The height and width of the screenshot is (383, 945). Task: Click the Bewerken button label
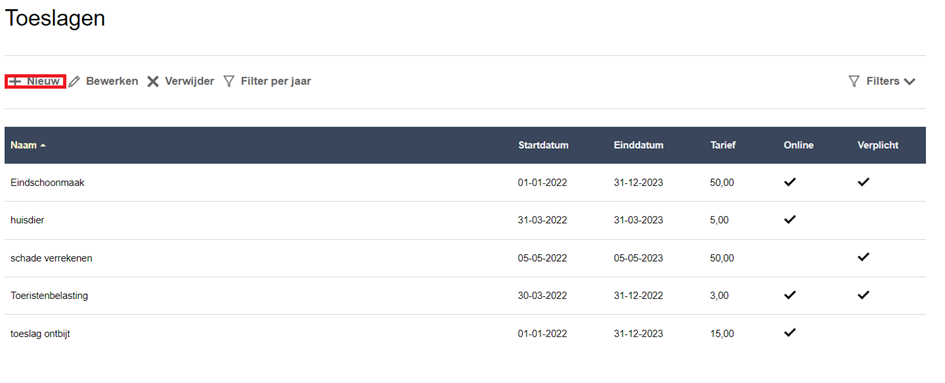112,81
